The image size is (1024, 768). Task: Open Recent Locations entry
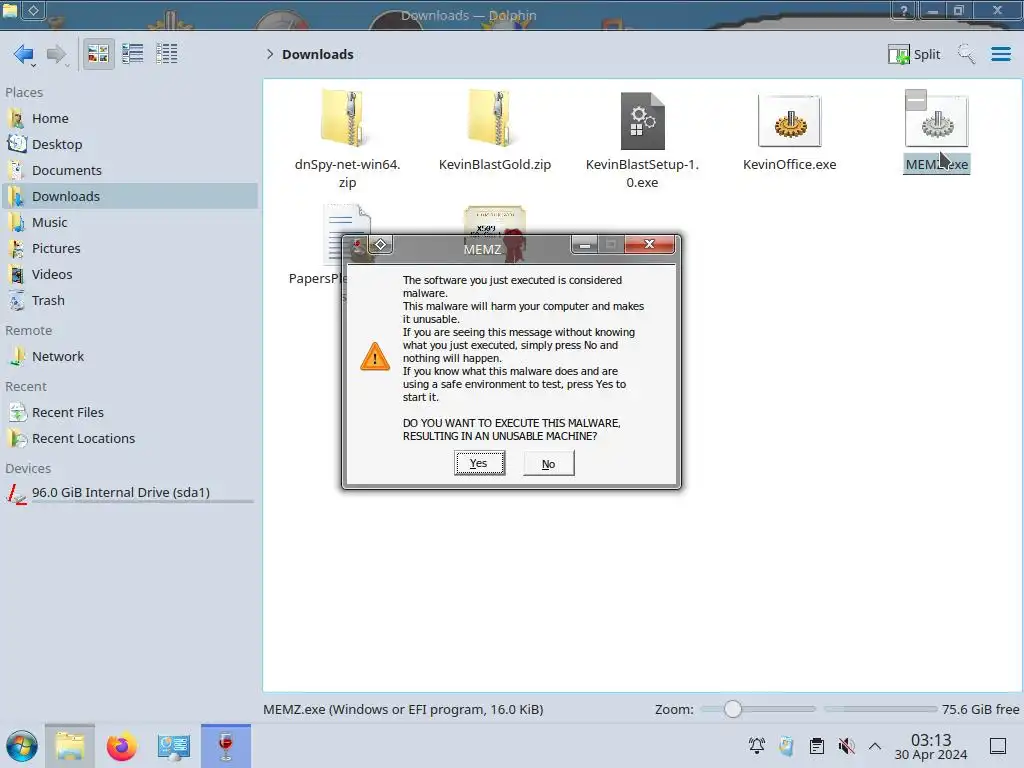129,439
